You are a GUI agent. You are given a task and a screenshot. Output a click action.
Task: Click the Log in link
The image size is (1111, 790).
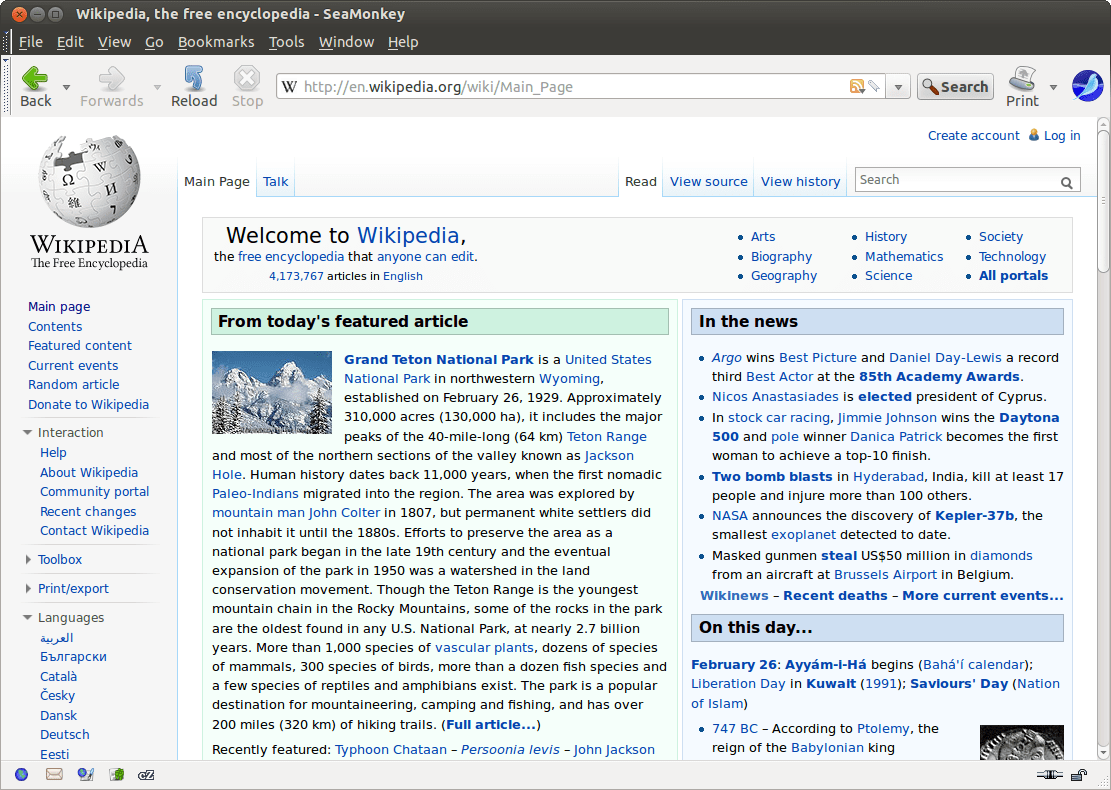[1062, 135]
